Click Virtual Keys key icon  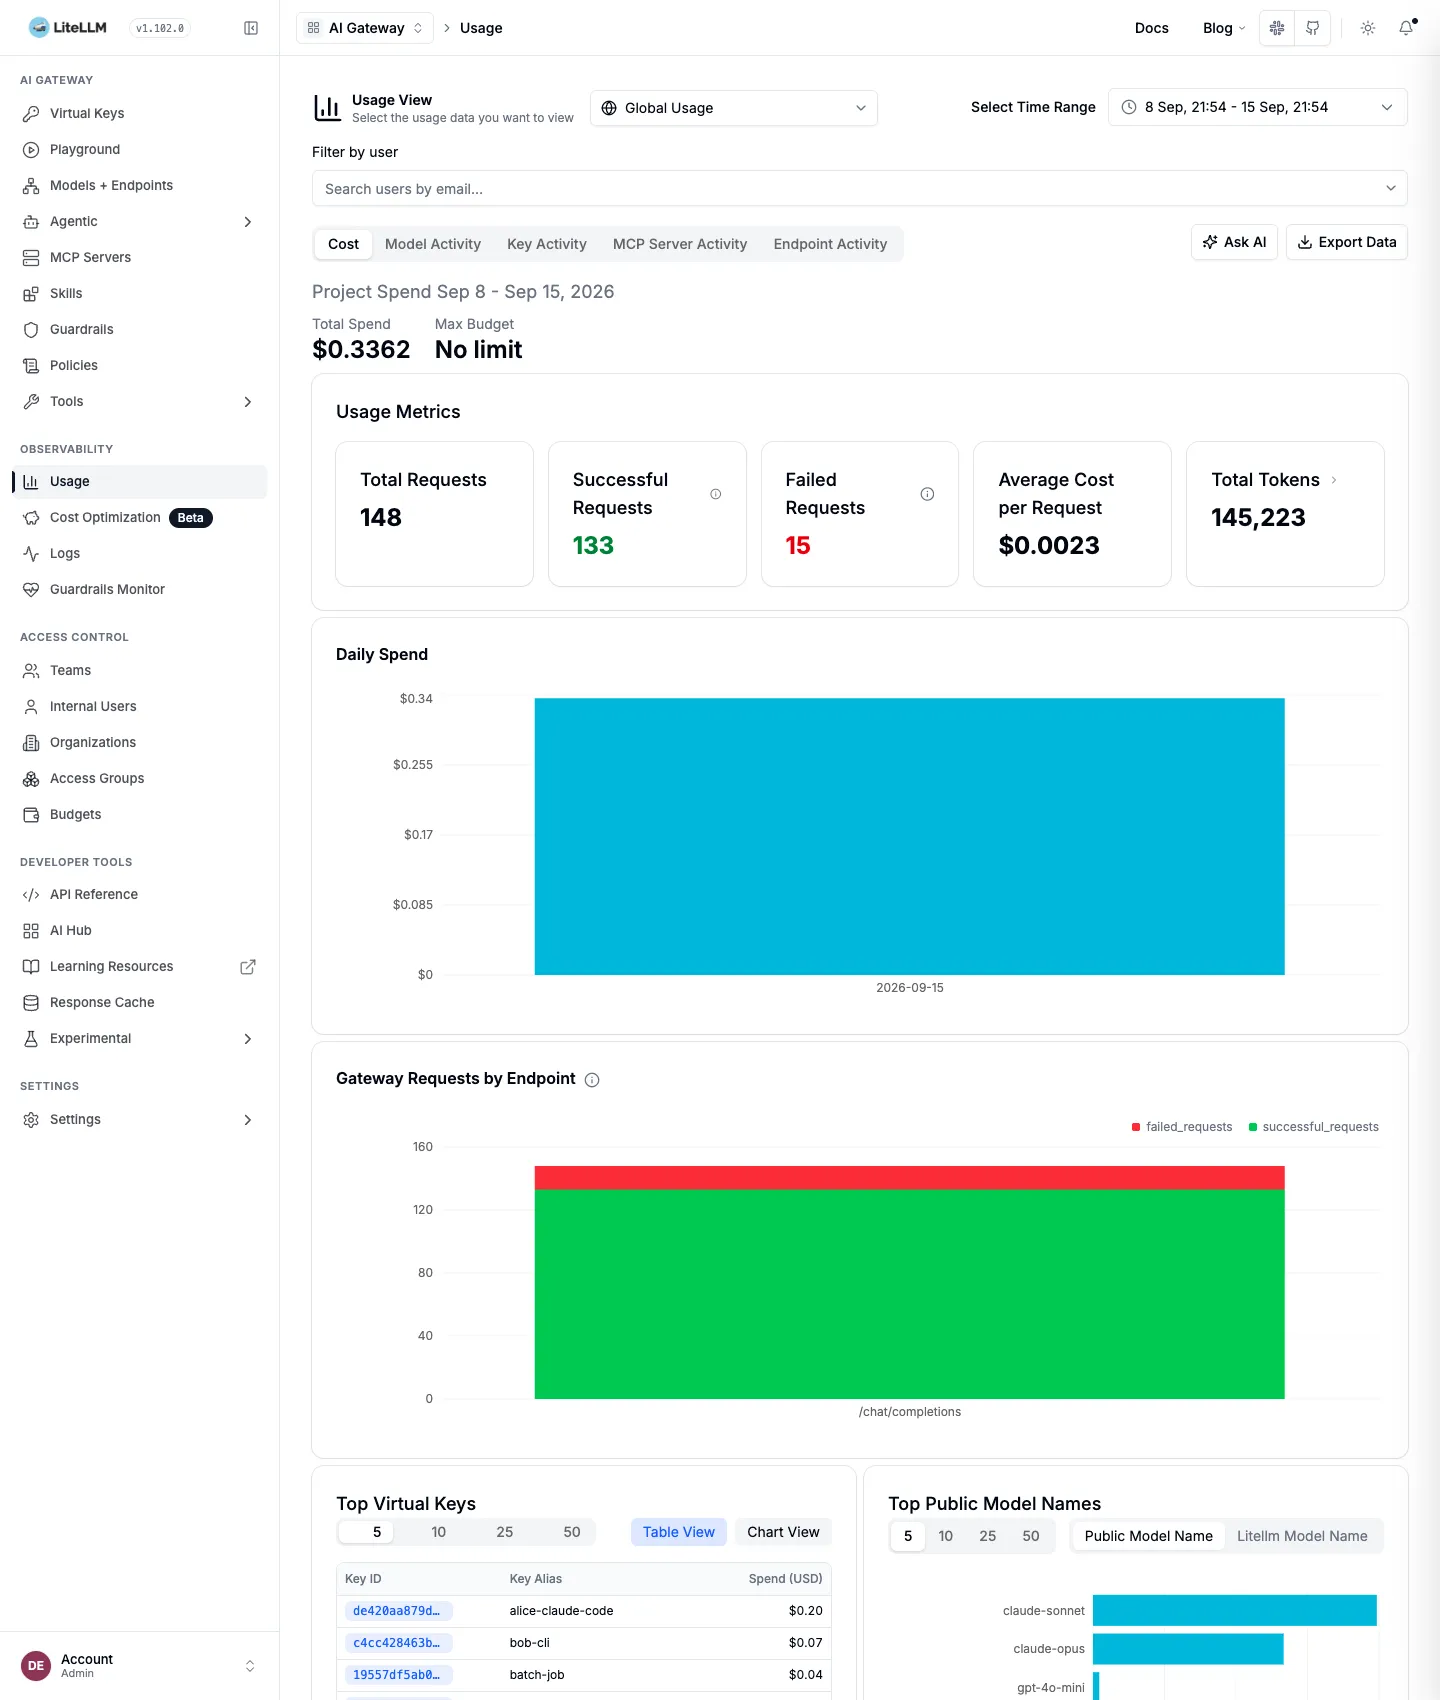coord(31,113)
